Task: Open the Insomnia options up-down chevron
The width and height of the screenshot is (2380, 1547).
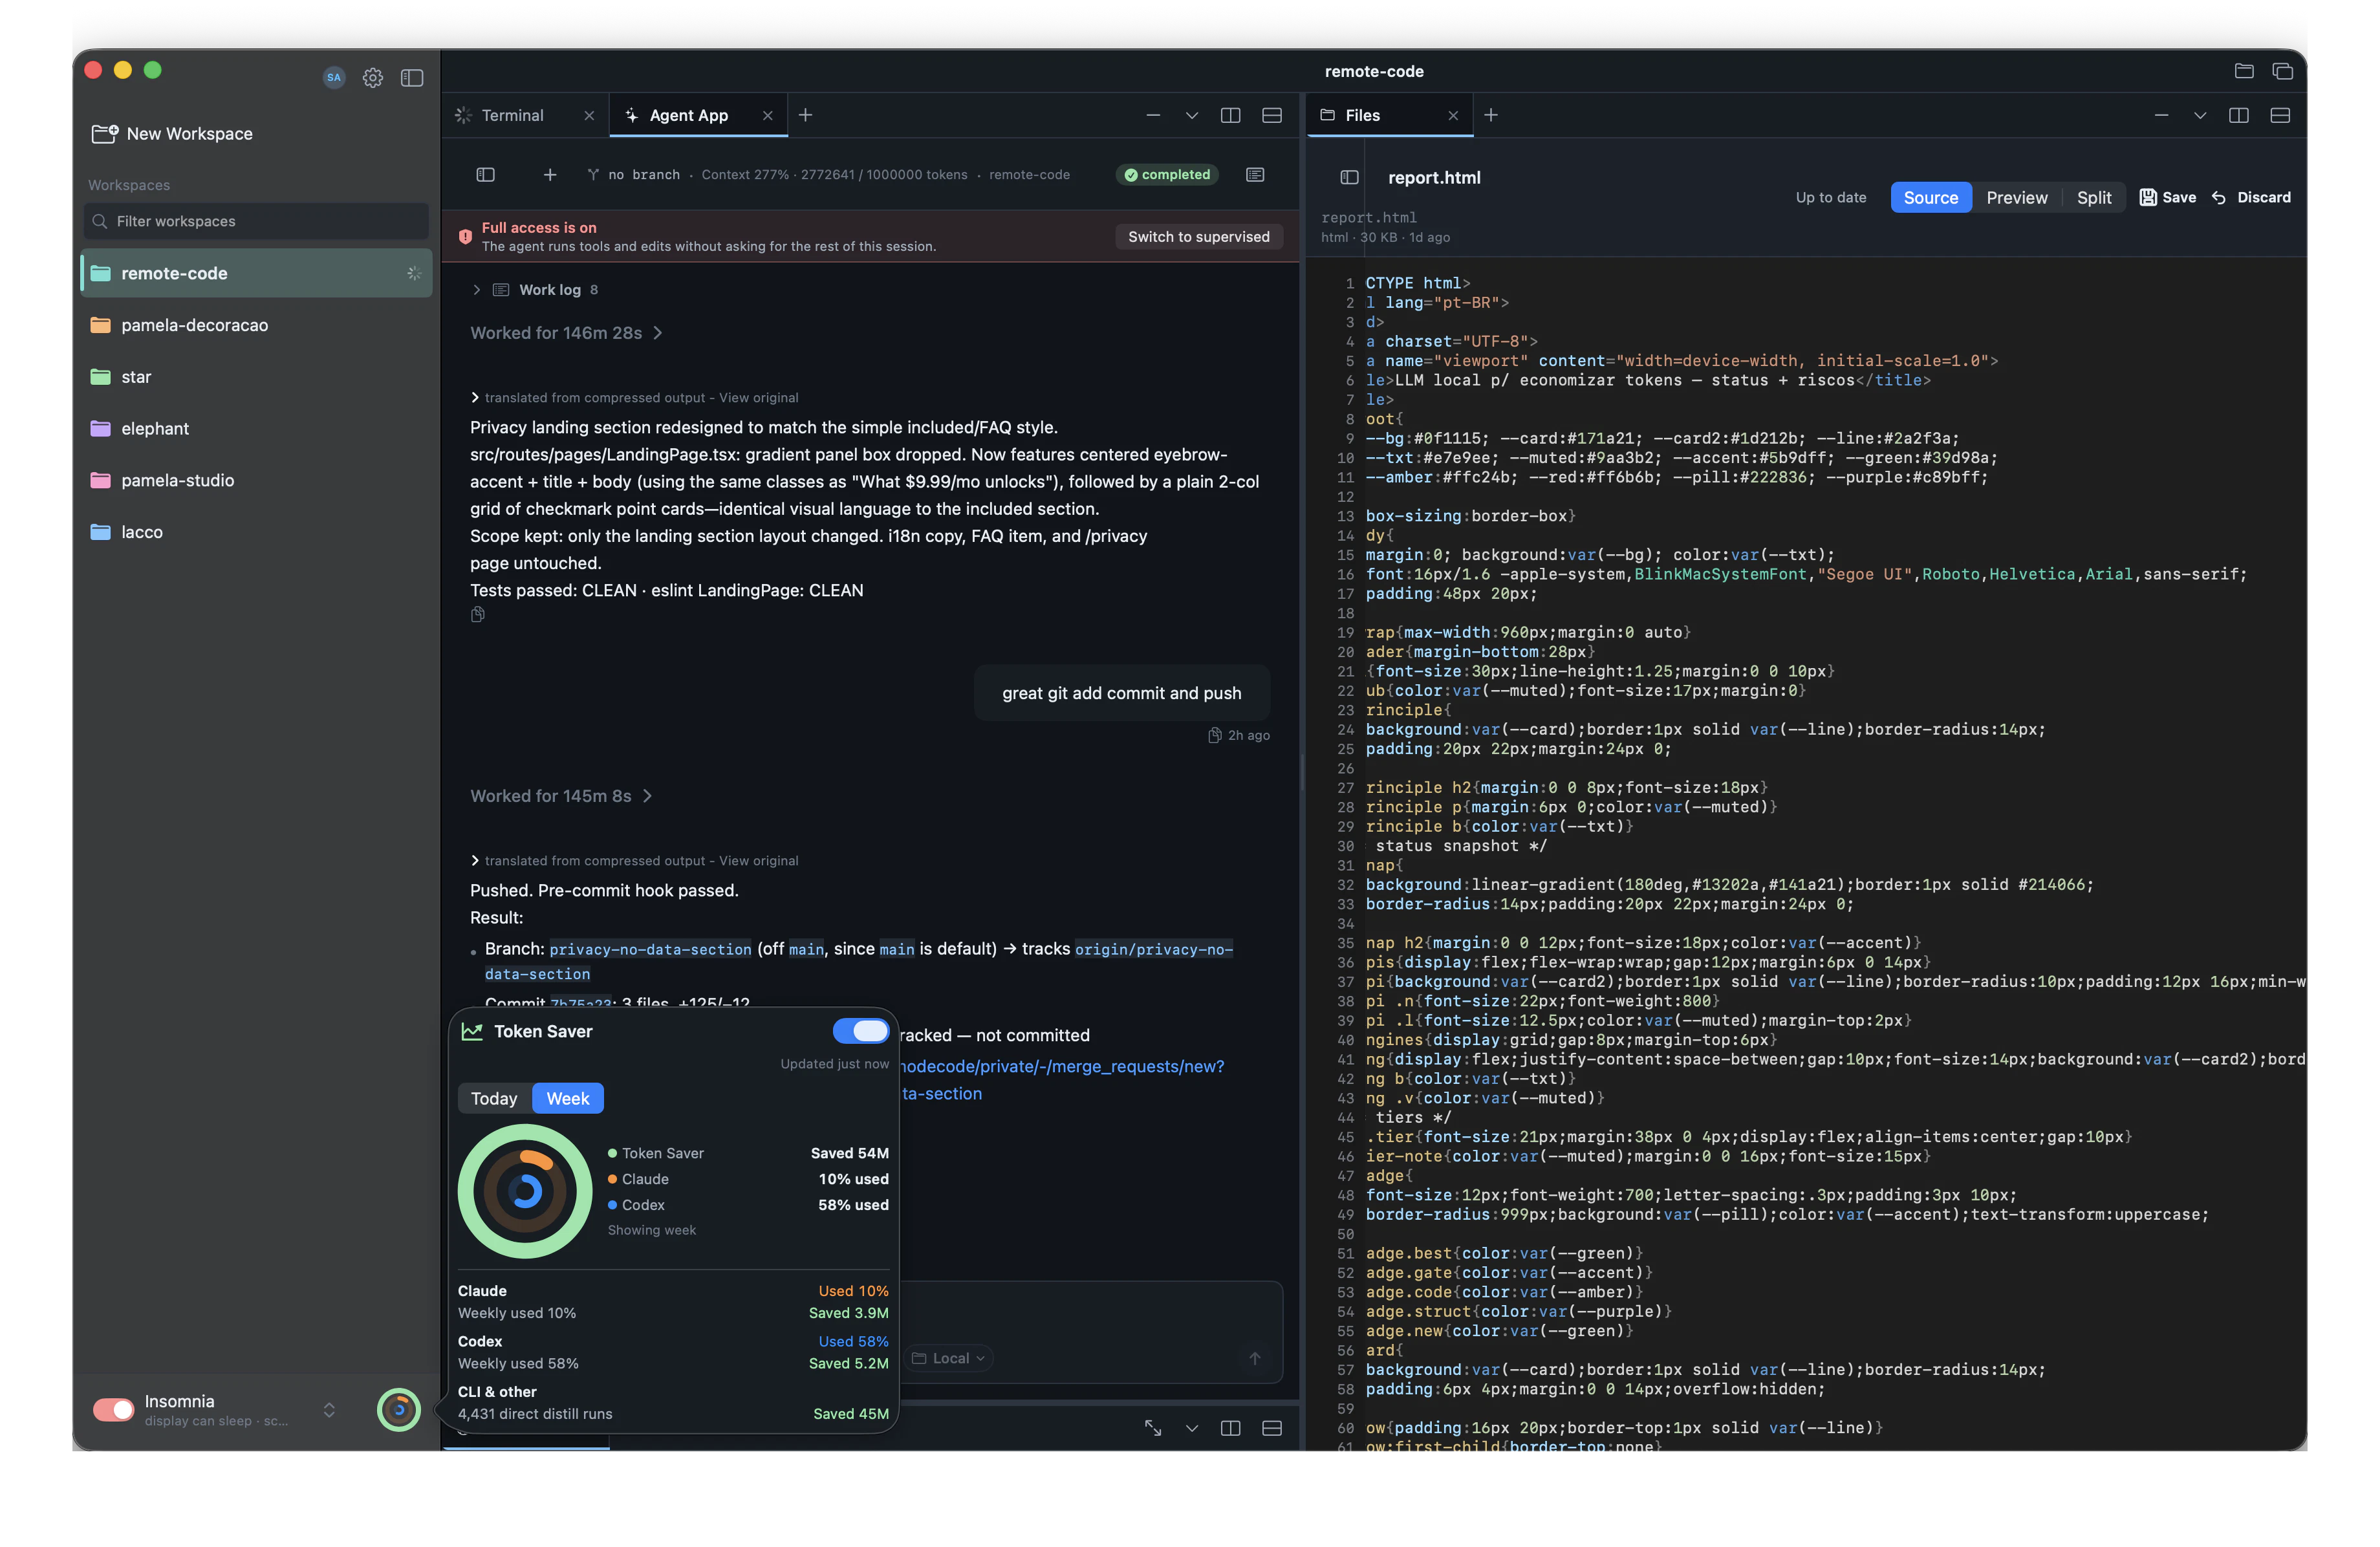Action: (329, 1410)
